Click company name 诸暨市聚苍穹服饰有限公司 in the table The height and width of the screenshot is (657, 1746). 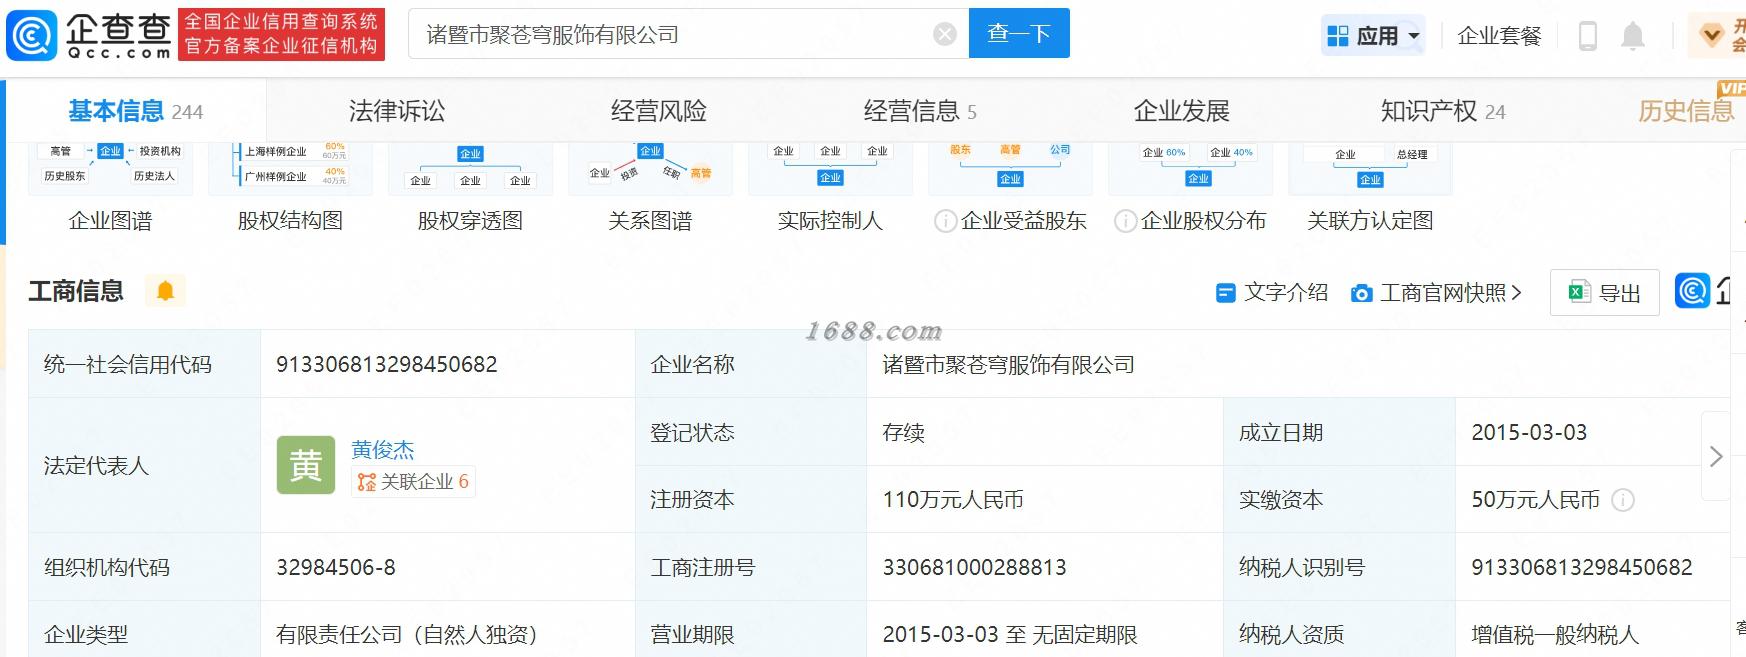[x=1008, y=365]
